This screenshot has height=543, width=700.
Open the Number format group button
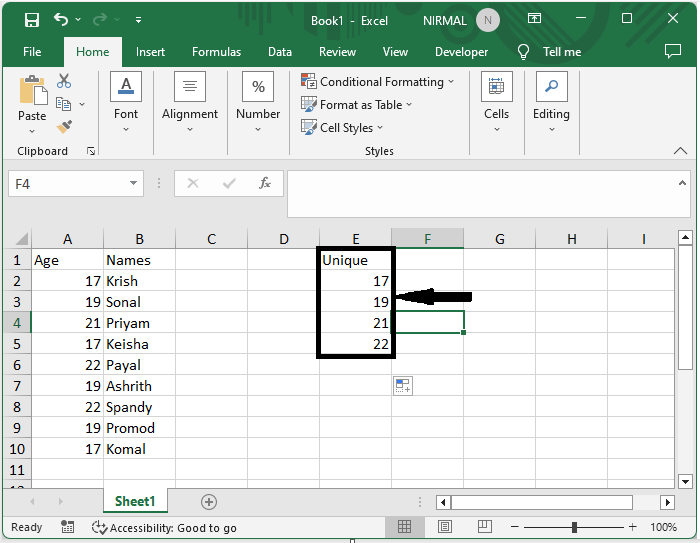click(x=258, y=103)
